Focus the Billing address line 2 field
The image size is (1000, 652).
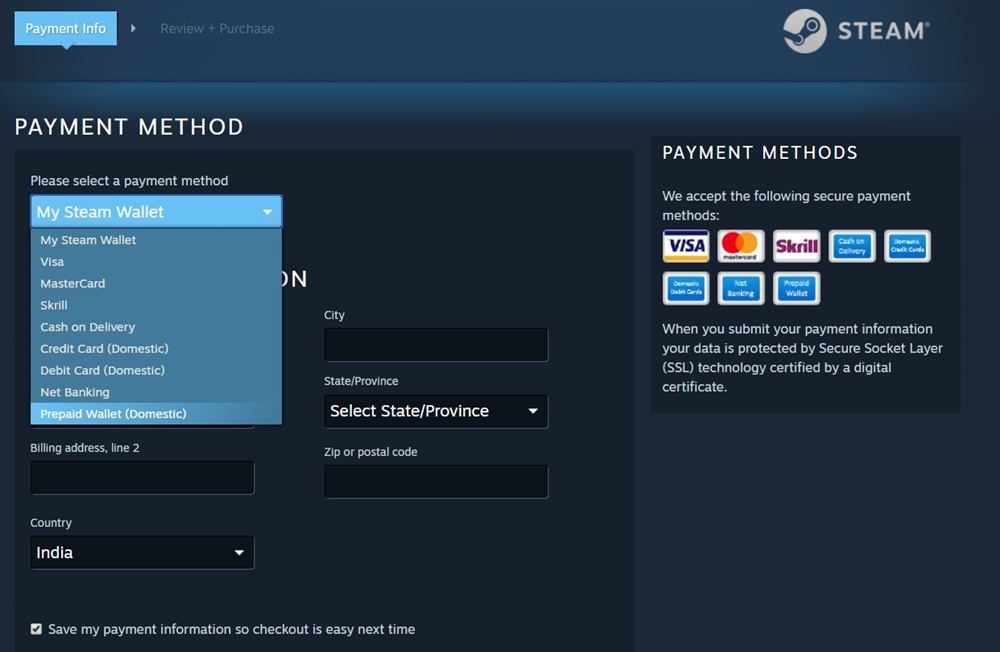(x=142, y=477)
